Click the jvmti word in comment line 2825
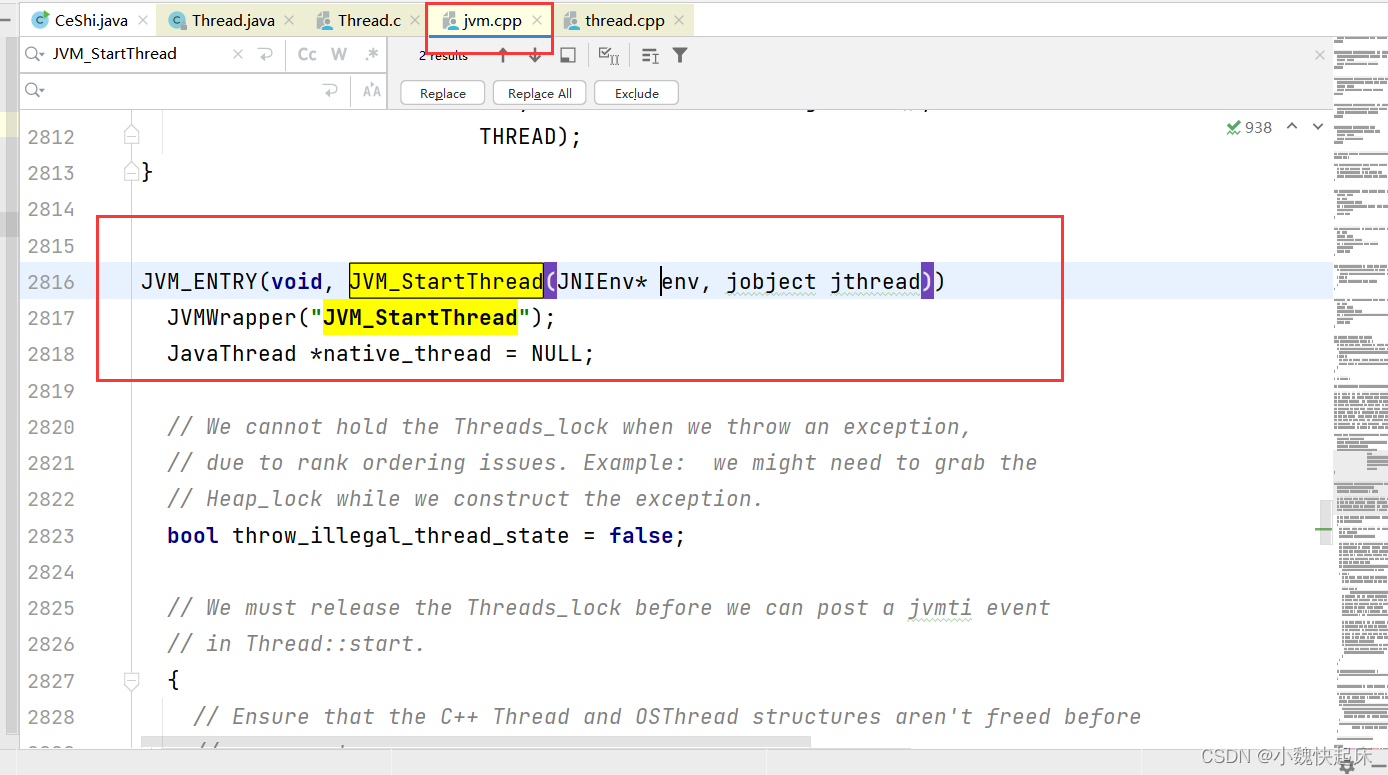 tap(940, 608)
